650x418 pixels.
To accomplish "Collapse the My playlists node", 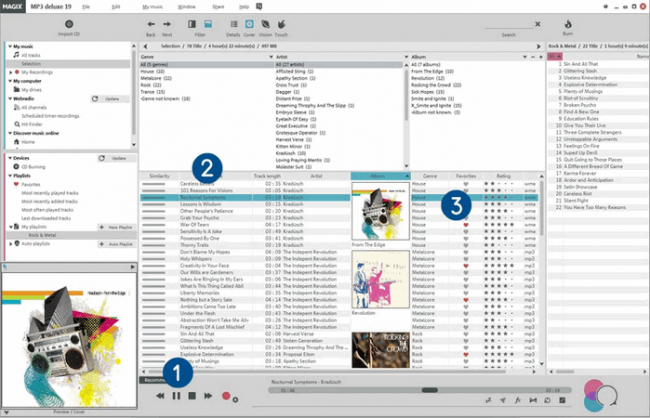I will pos(10,227).
